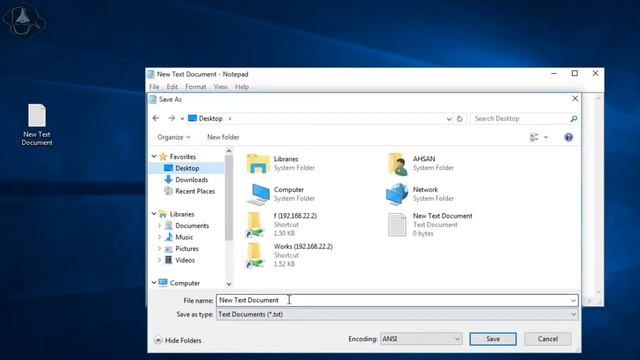
Task: Open Notepad Format menu
Action: pos(196,87)
